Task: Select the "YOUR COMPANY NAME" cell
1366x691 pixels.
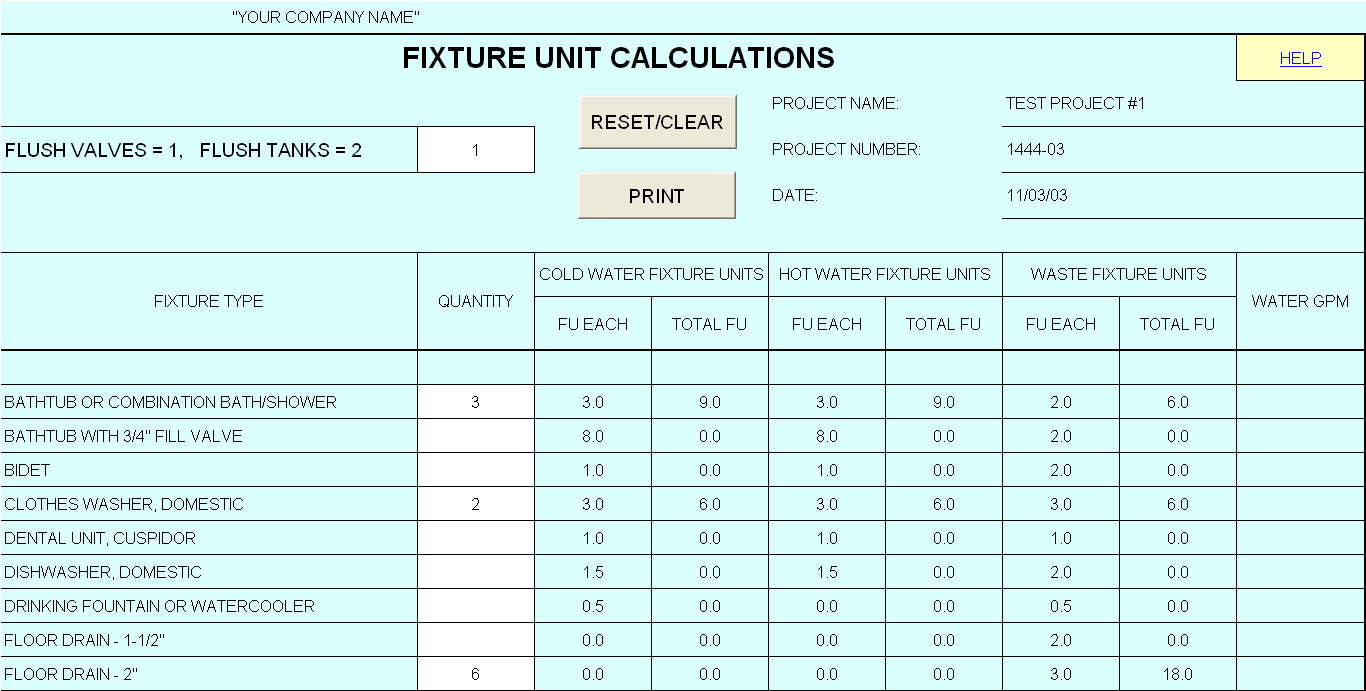Action: [x=326, y=17]
